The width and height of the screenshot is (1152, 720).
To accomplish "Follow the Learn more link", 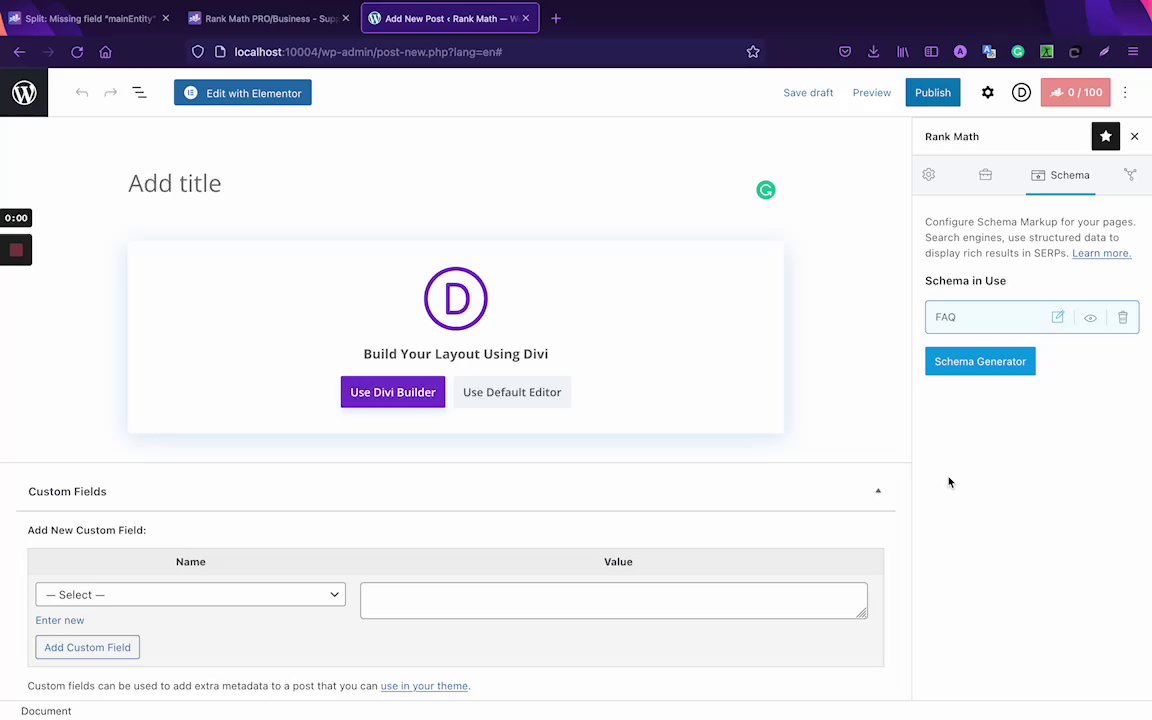I will pos(1101,253).
